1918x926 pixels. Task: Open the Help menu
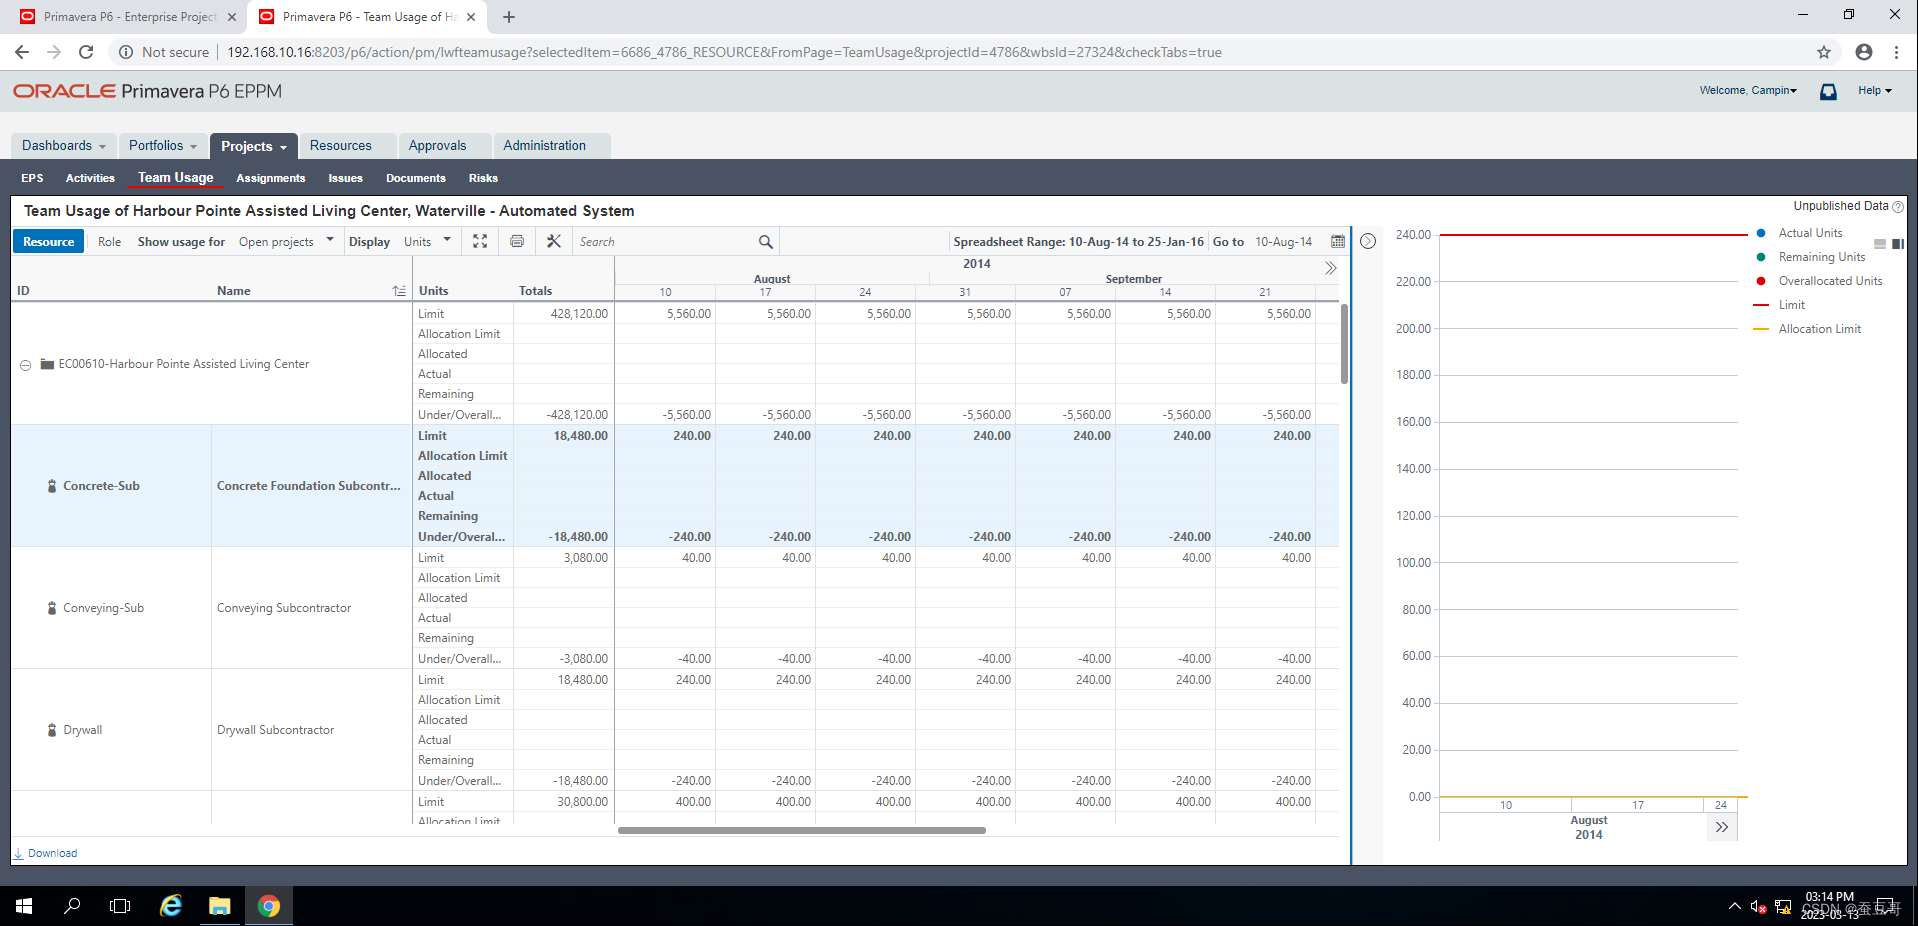coord(1873,90)
